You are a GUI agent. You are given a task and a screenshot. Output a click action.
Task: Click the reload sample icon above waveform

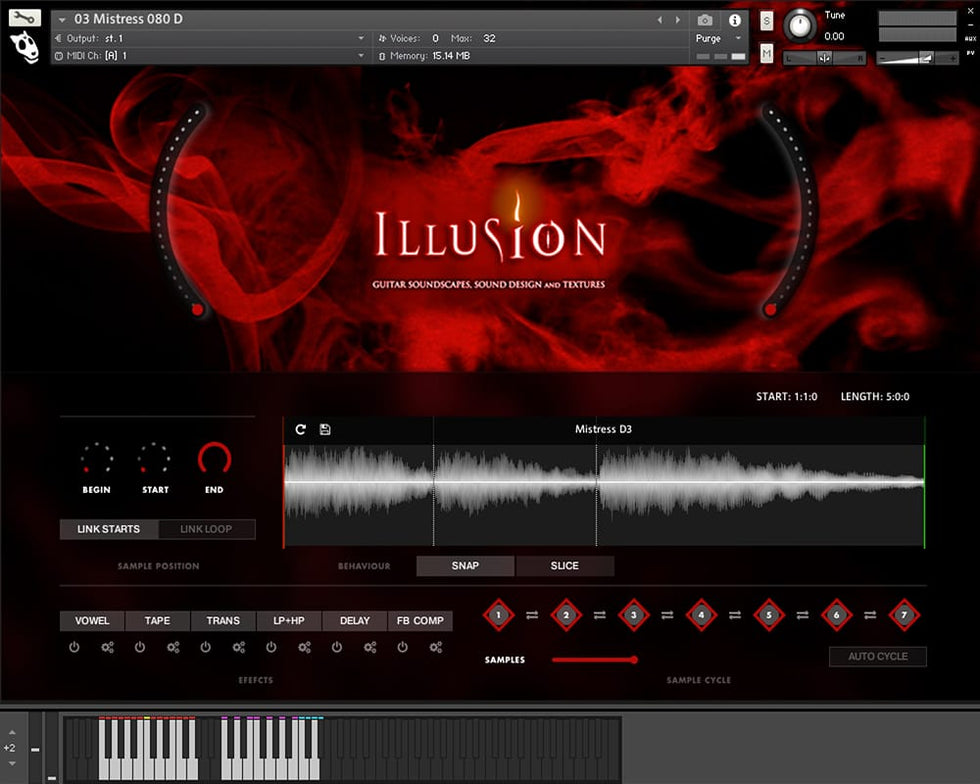301,429
